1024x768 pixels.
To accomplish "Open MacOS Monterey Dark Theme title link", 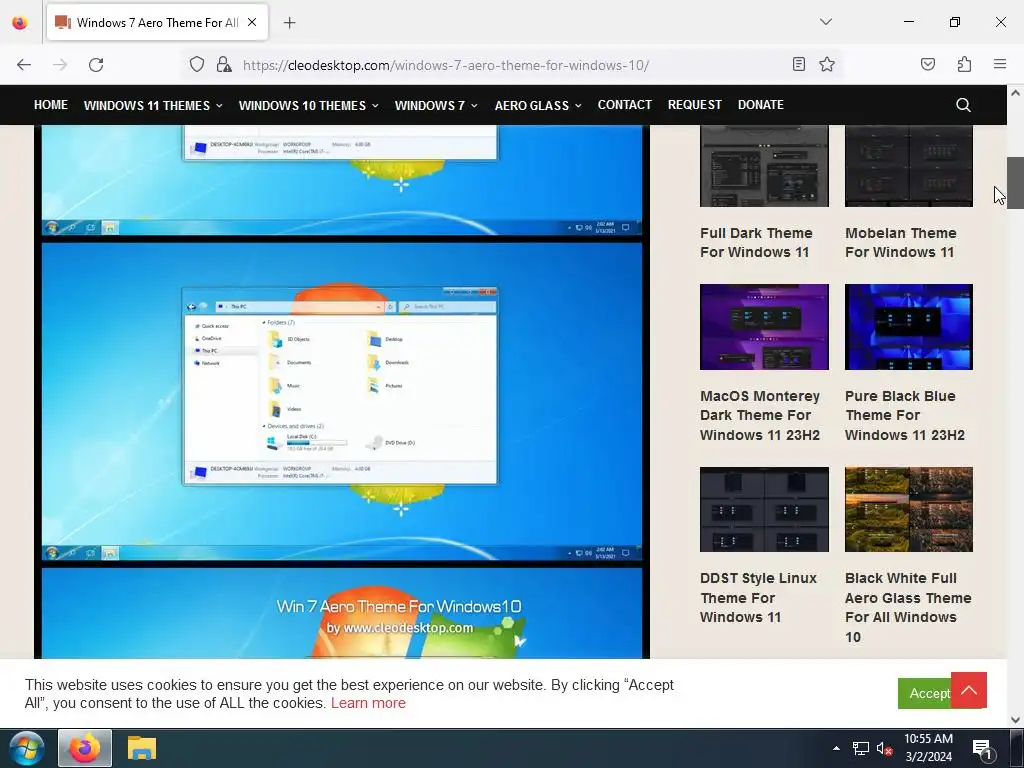I will coord(760,415).
